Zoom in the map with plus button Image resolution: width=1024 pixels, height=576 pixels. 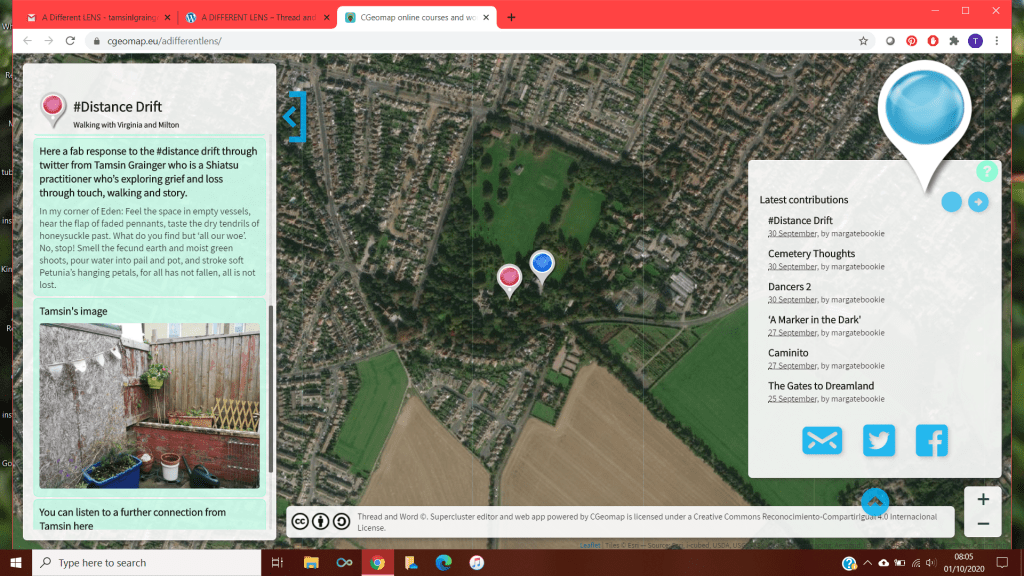[x=983, y=499]
